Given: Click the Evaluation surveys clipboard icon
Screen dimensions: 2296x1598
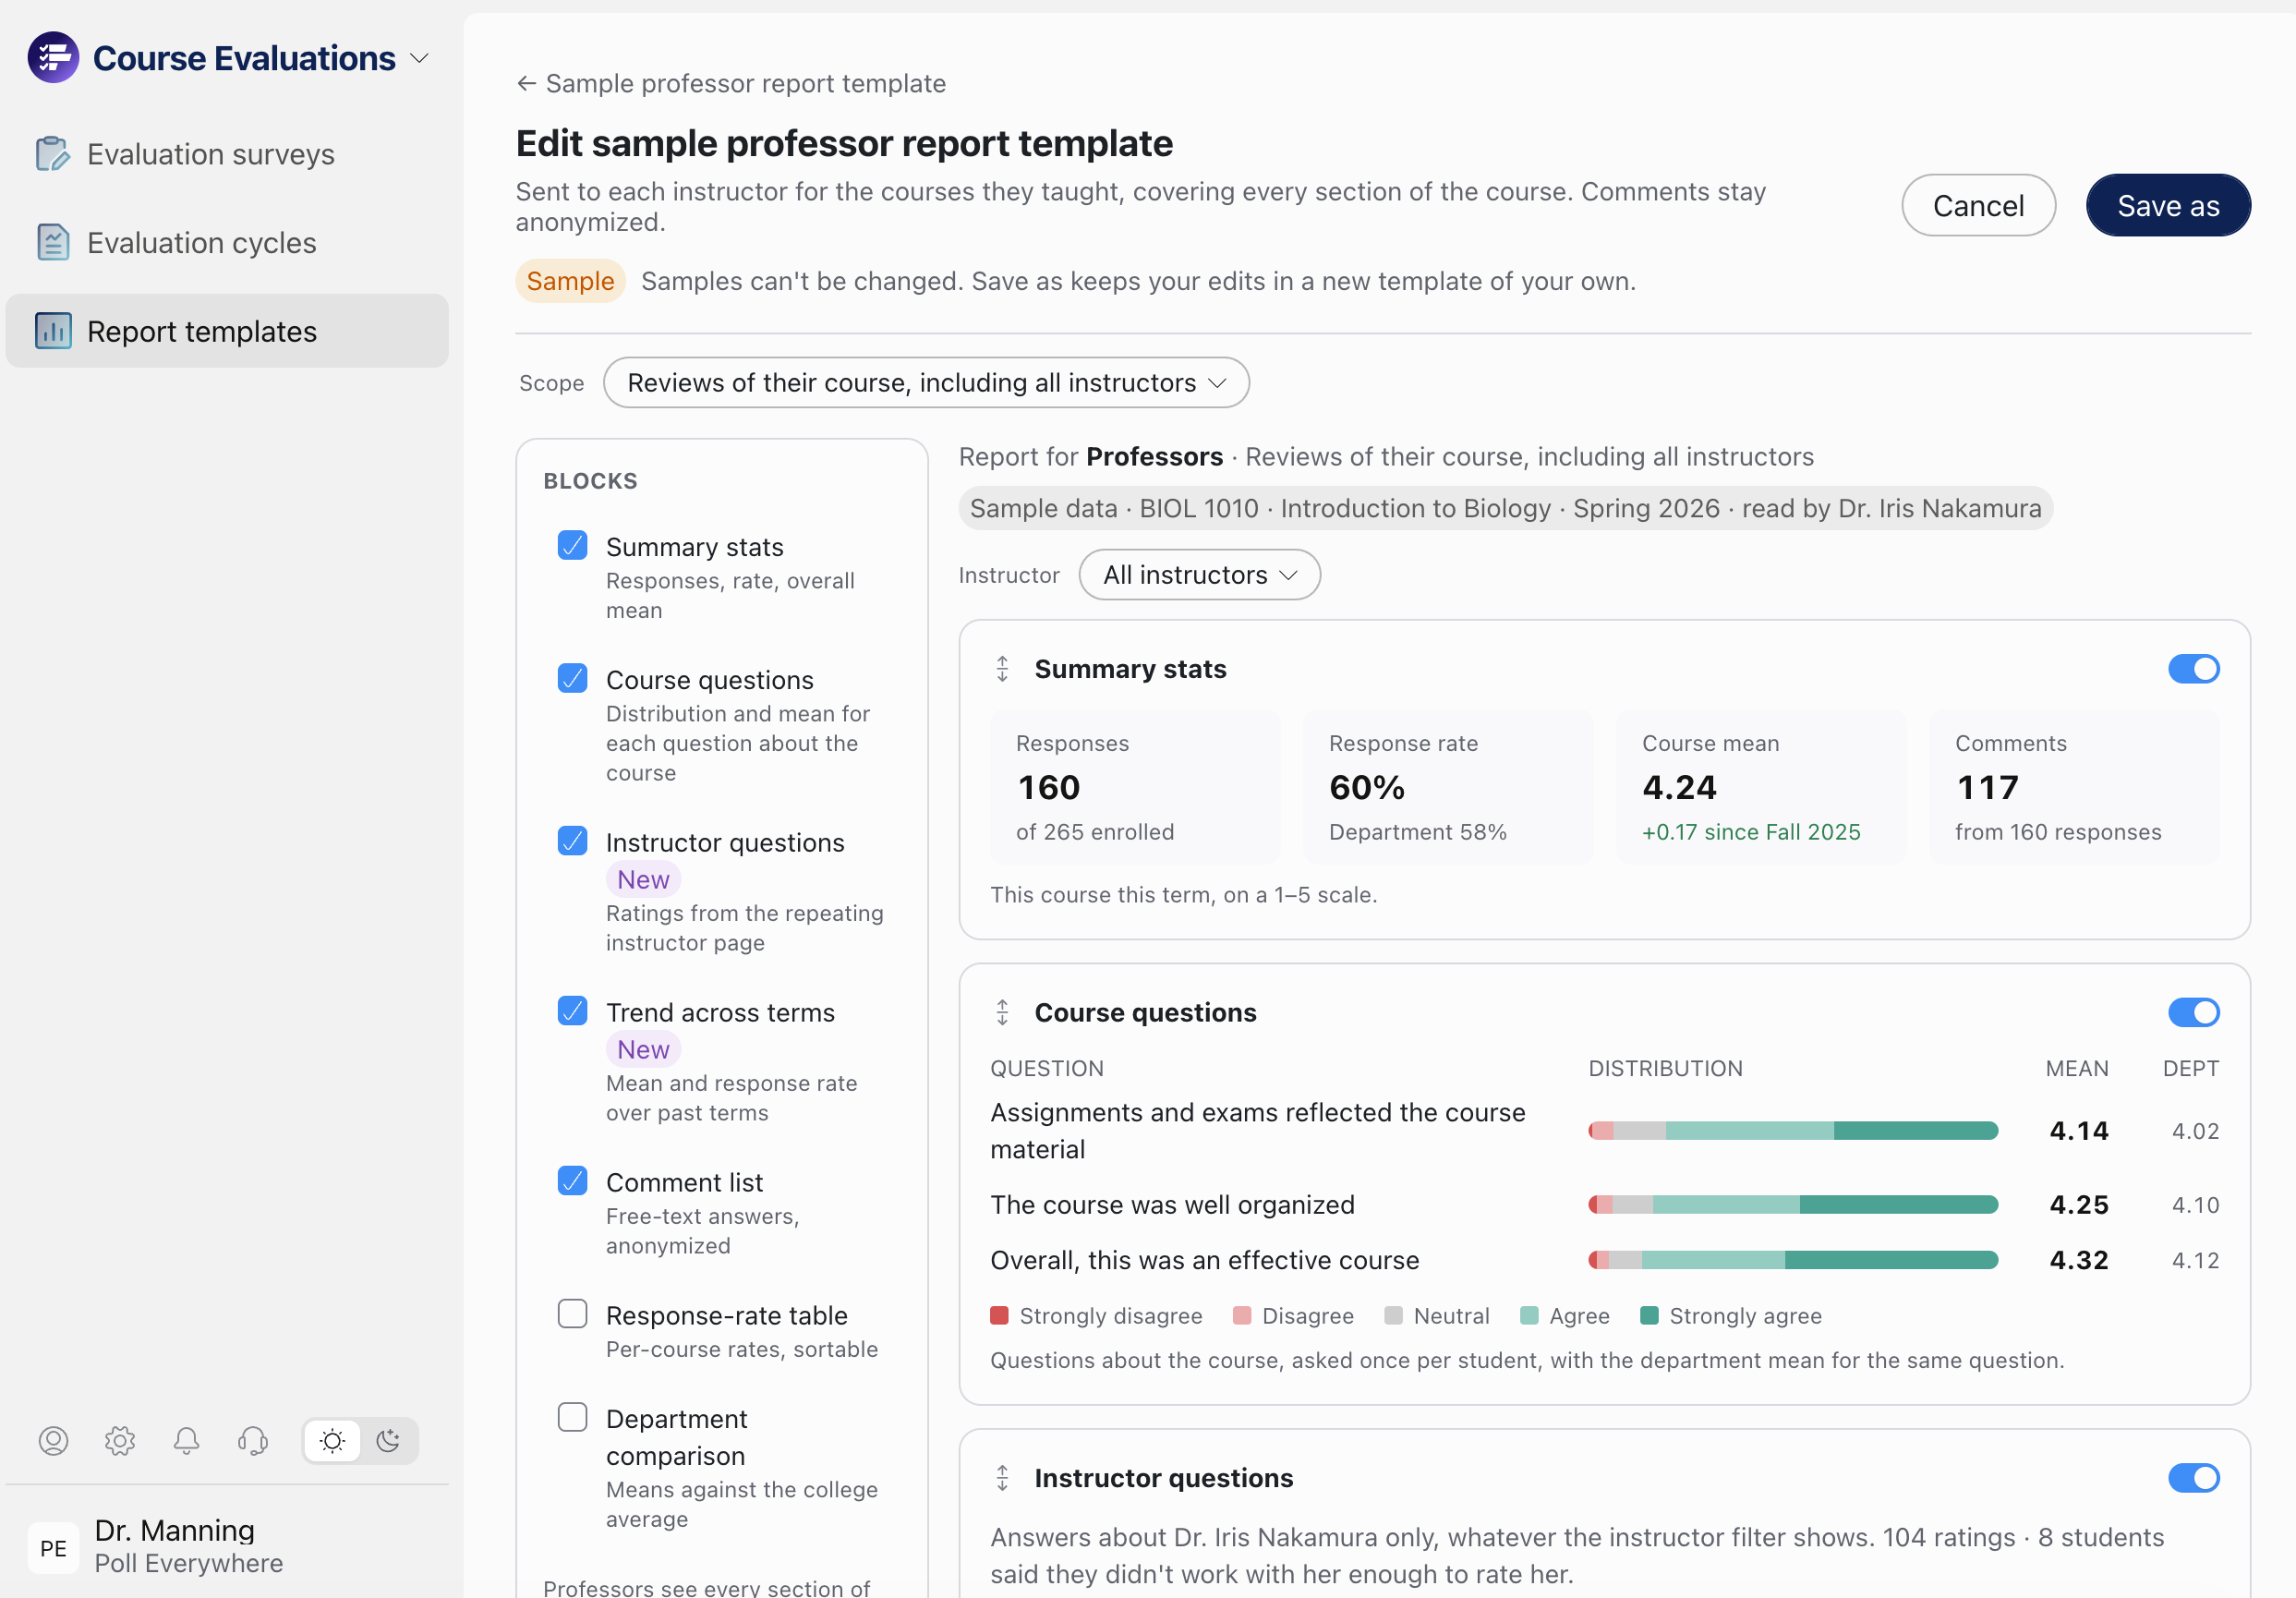Looking at the screenshot, I should coord(53,154).
